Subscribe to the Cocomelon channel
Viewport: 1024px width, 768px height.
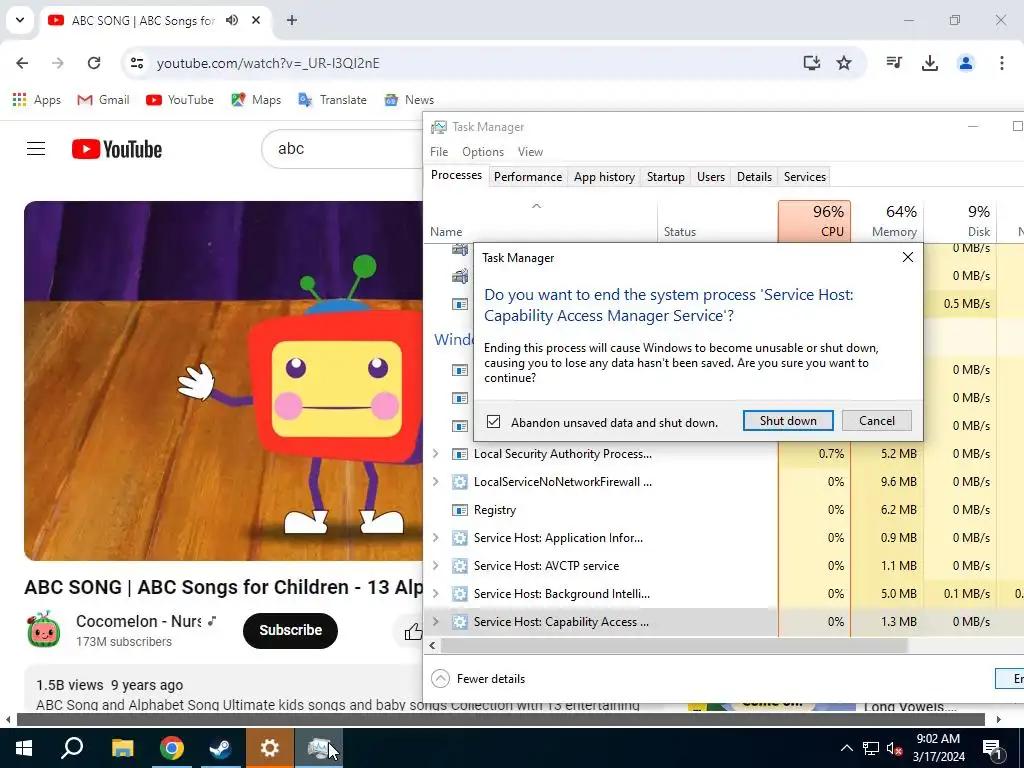coord(291,630)
